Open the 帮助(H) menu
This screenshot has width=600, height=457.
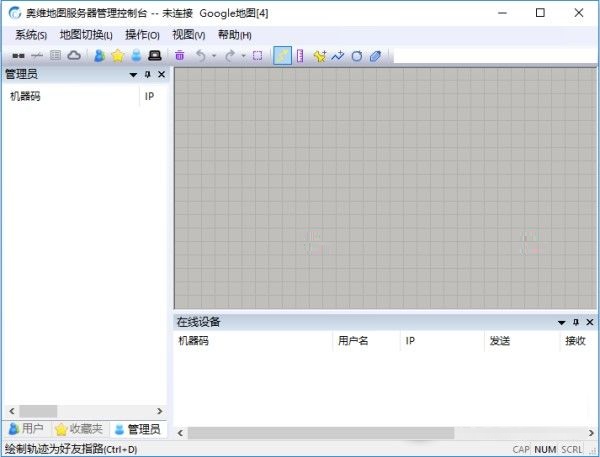click(x=235, y=35)
